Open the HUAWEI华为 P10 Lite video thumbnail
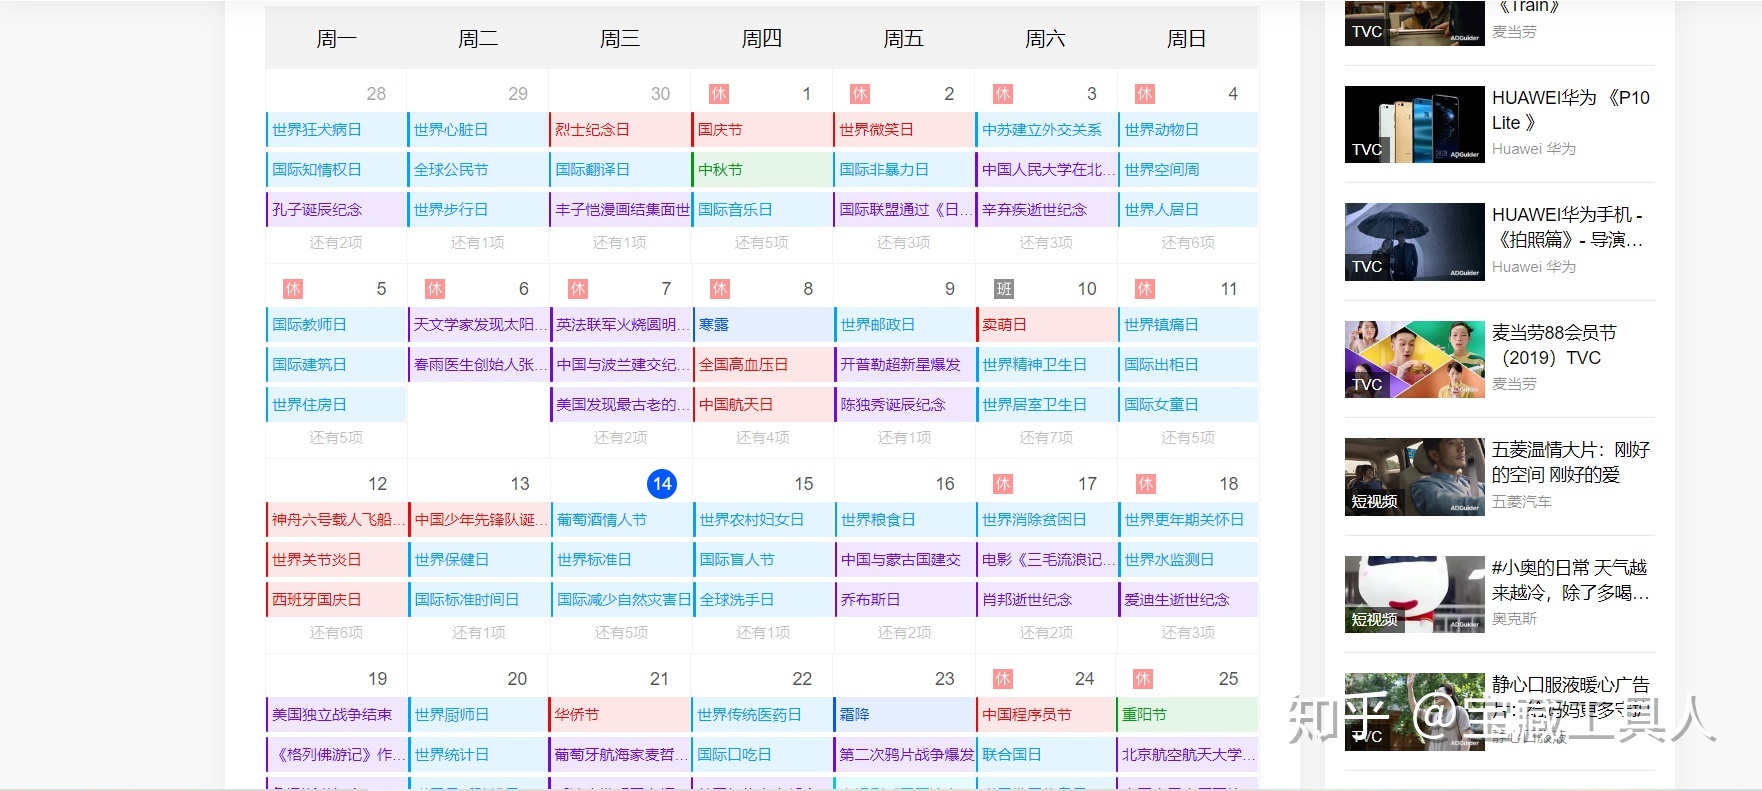1762x791 pixels. (1414, 125)
